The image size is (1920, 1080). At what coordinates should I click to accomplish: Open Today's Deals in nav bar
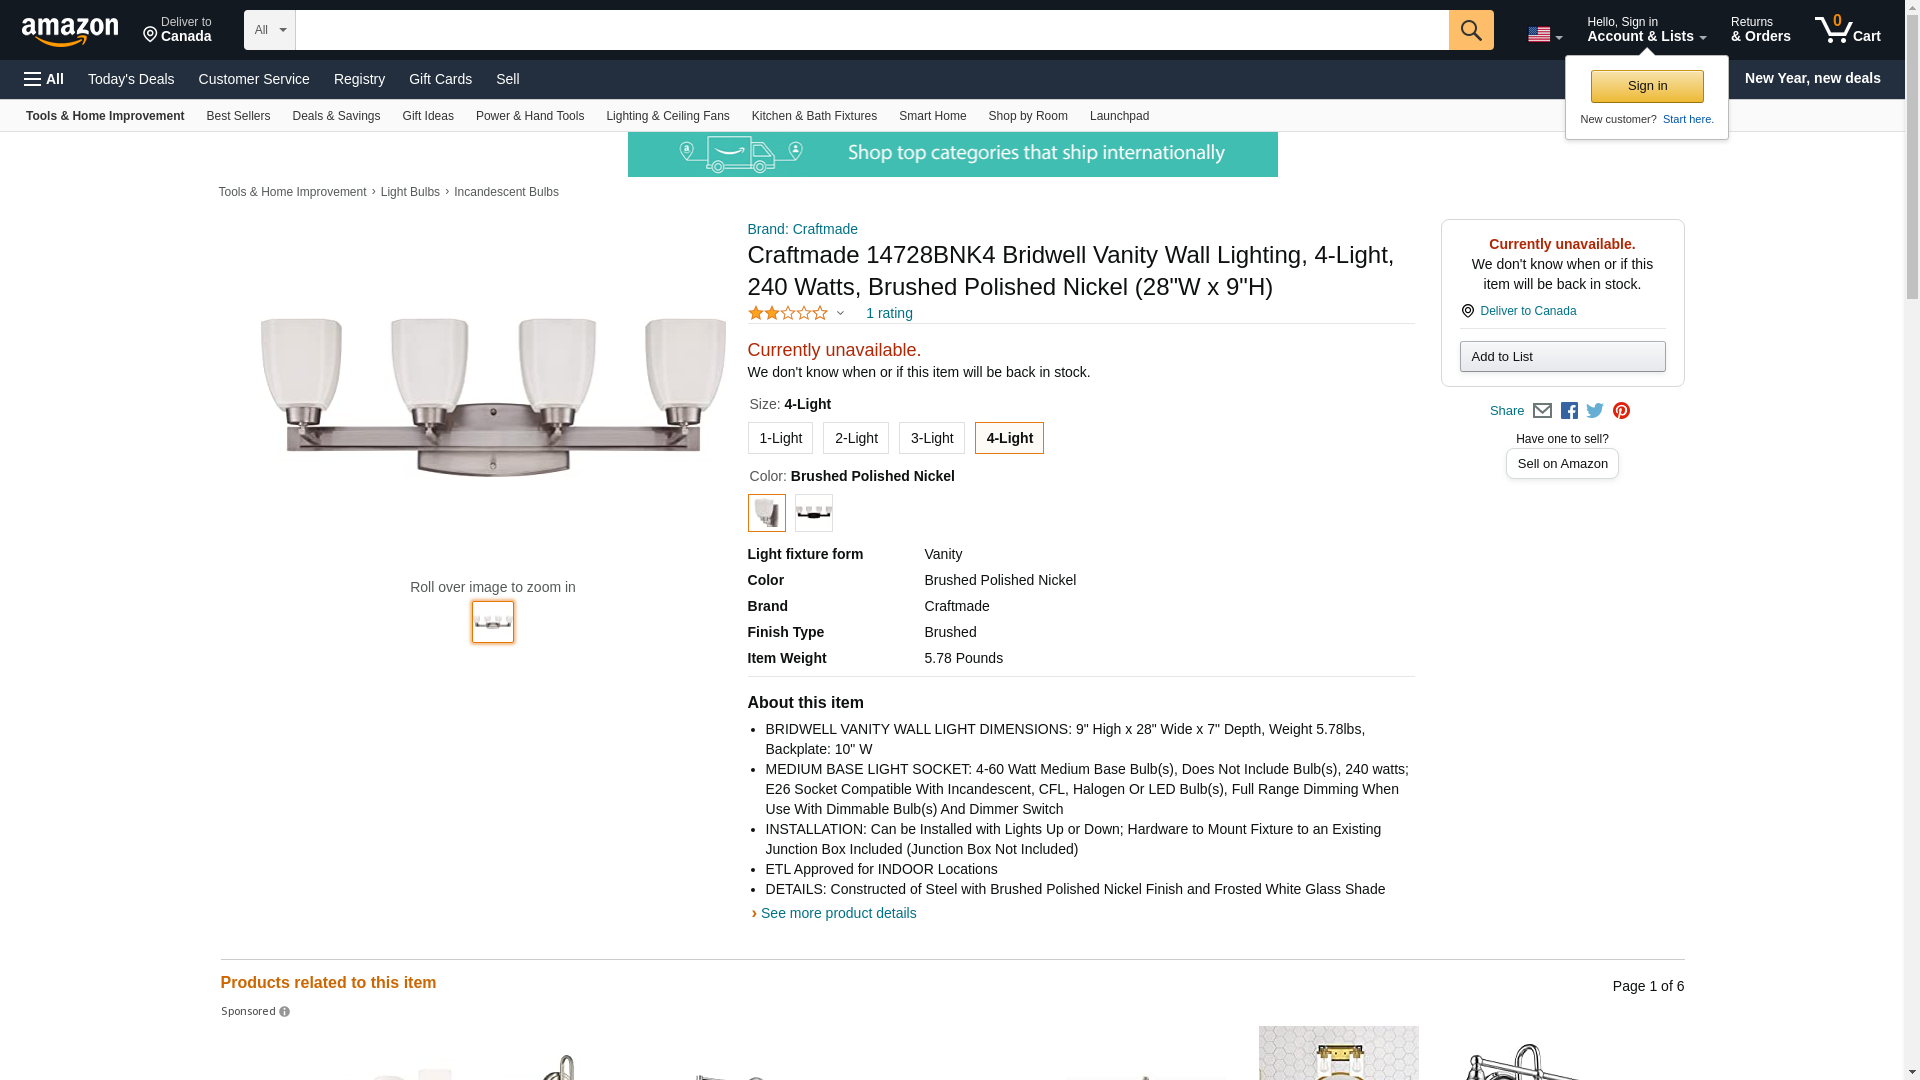click(x=131, y=79)
